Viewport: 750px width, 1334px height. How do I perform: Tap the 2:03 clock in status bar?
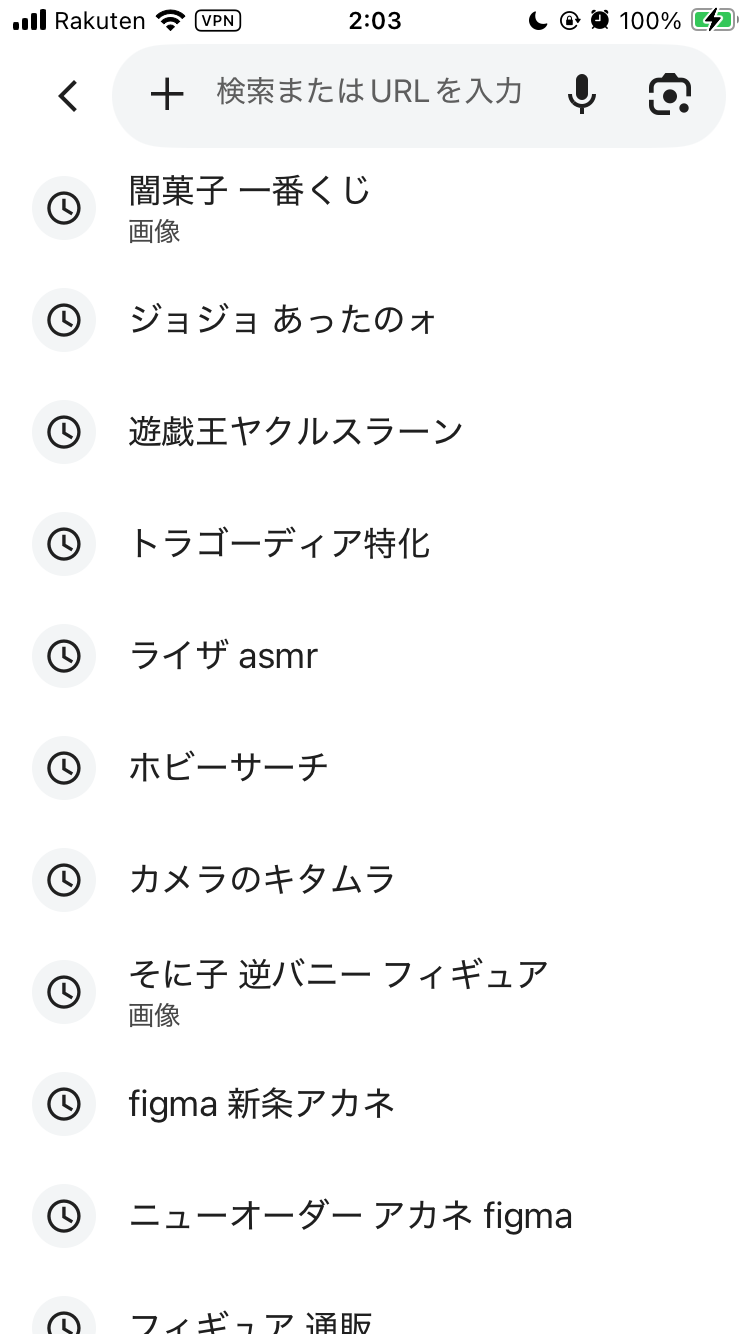coord(375,21)
